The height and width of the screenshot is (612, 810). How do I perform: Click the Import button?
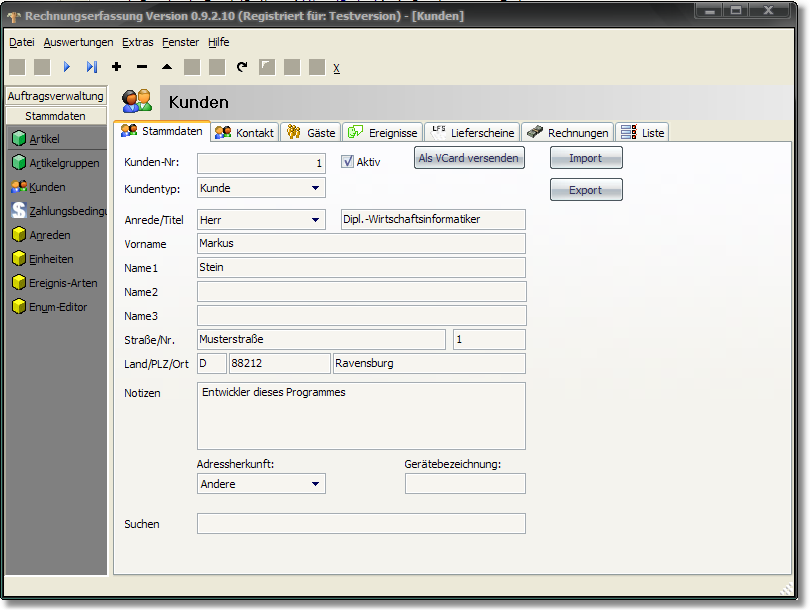tap(586, 158)
